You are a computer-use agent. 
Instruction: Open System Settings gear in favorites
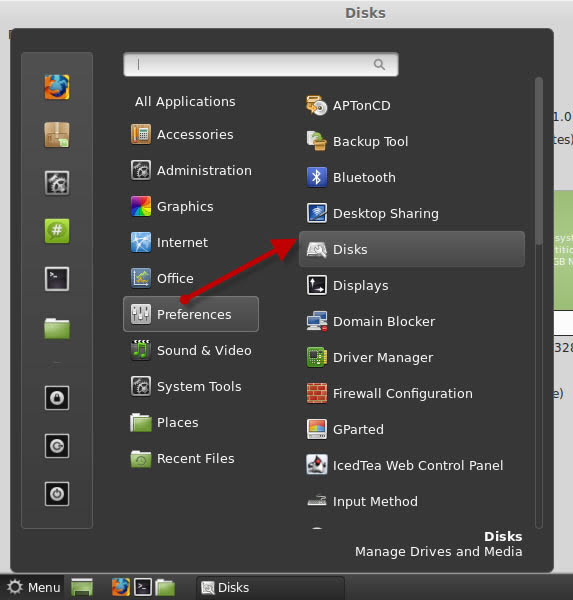57,183
